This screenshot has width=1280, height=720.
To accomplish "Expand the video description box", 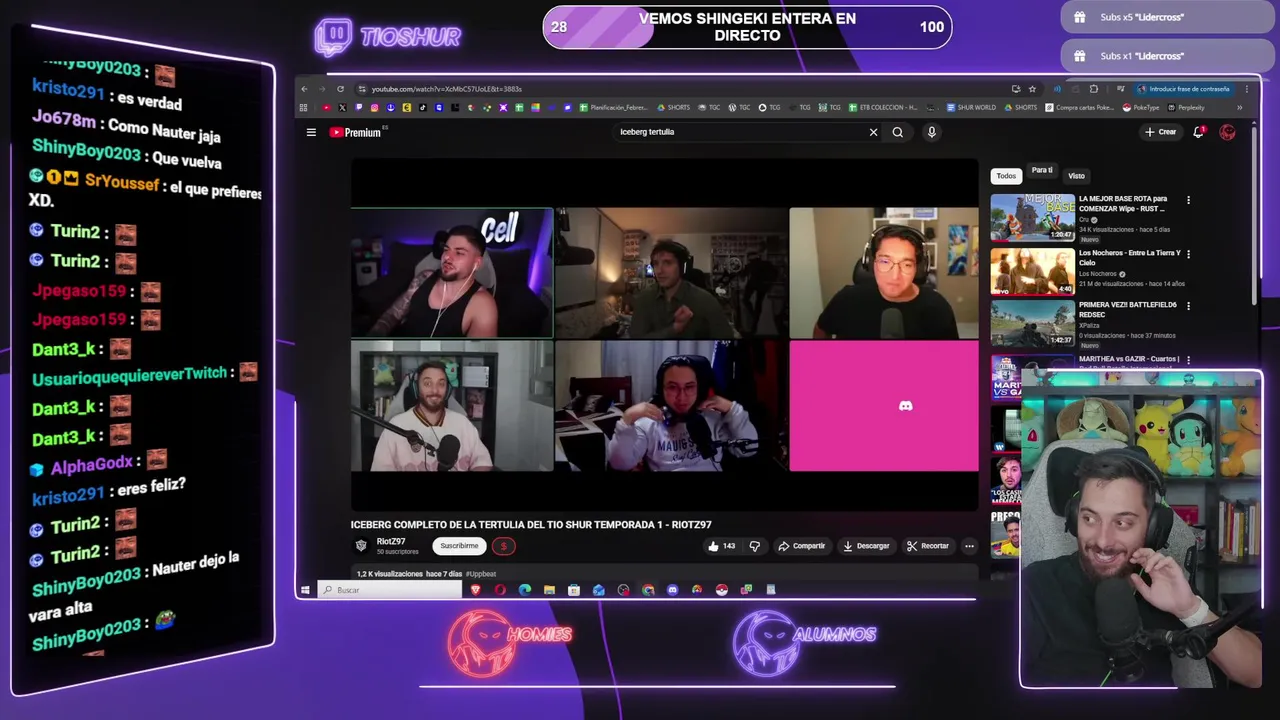I will tap(664, 573).
